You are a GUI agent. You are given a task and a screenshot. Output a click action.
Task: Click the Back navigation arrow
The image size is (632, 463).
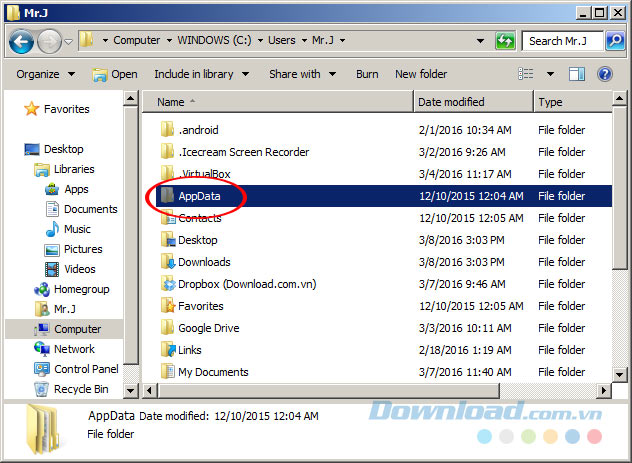[x=21, y=41]
